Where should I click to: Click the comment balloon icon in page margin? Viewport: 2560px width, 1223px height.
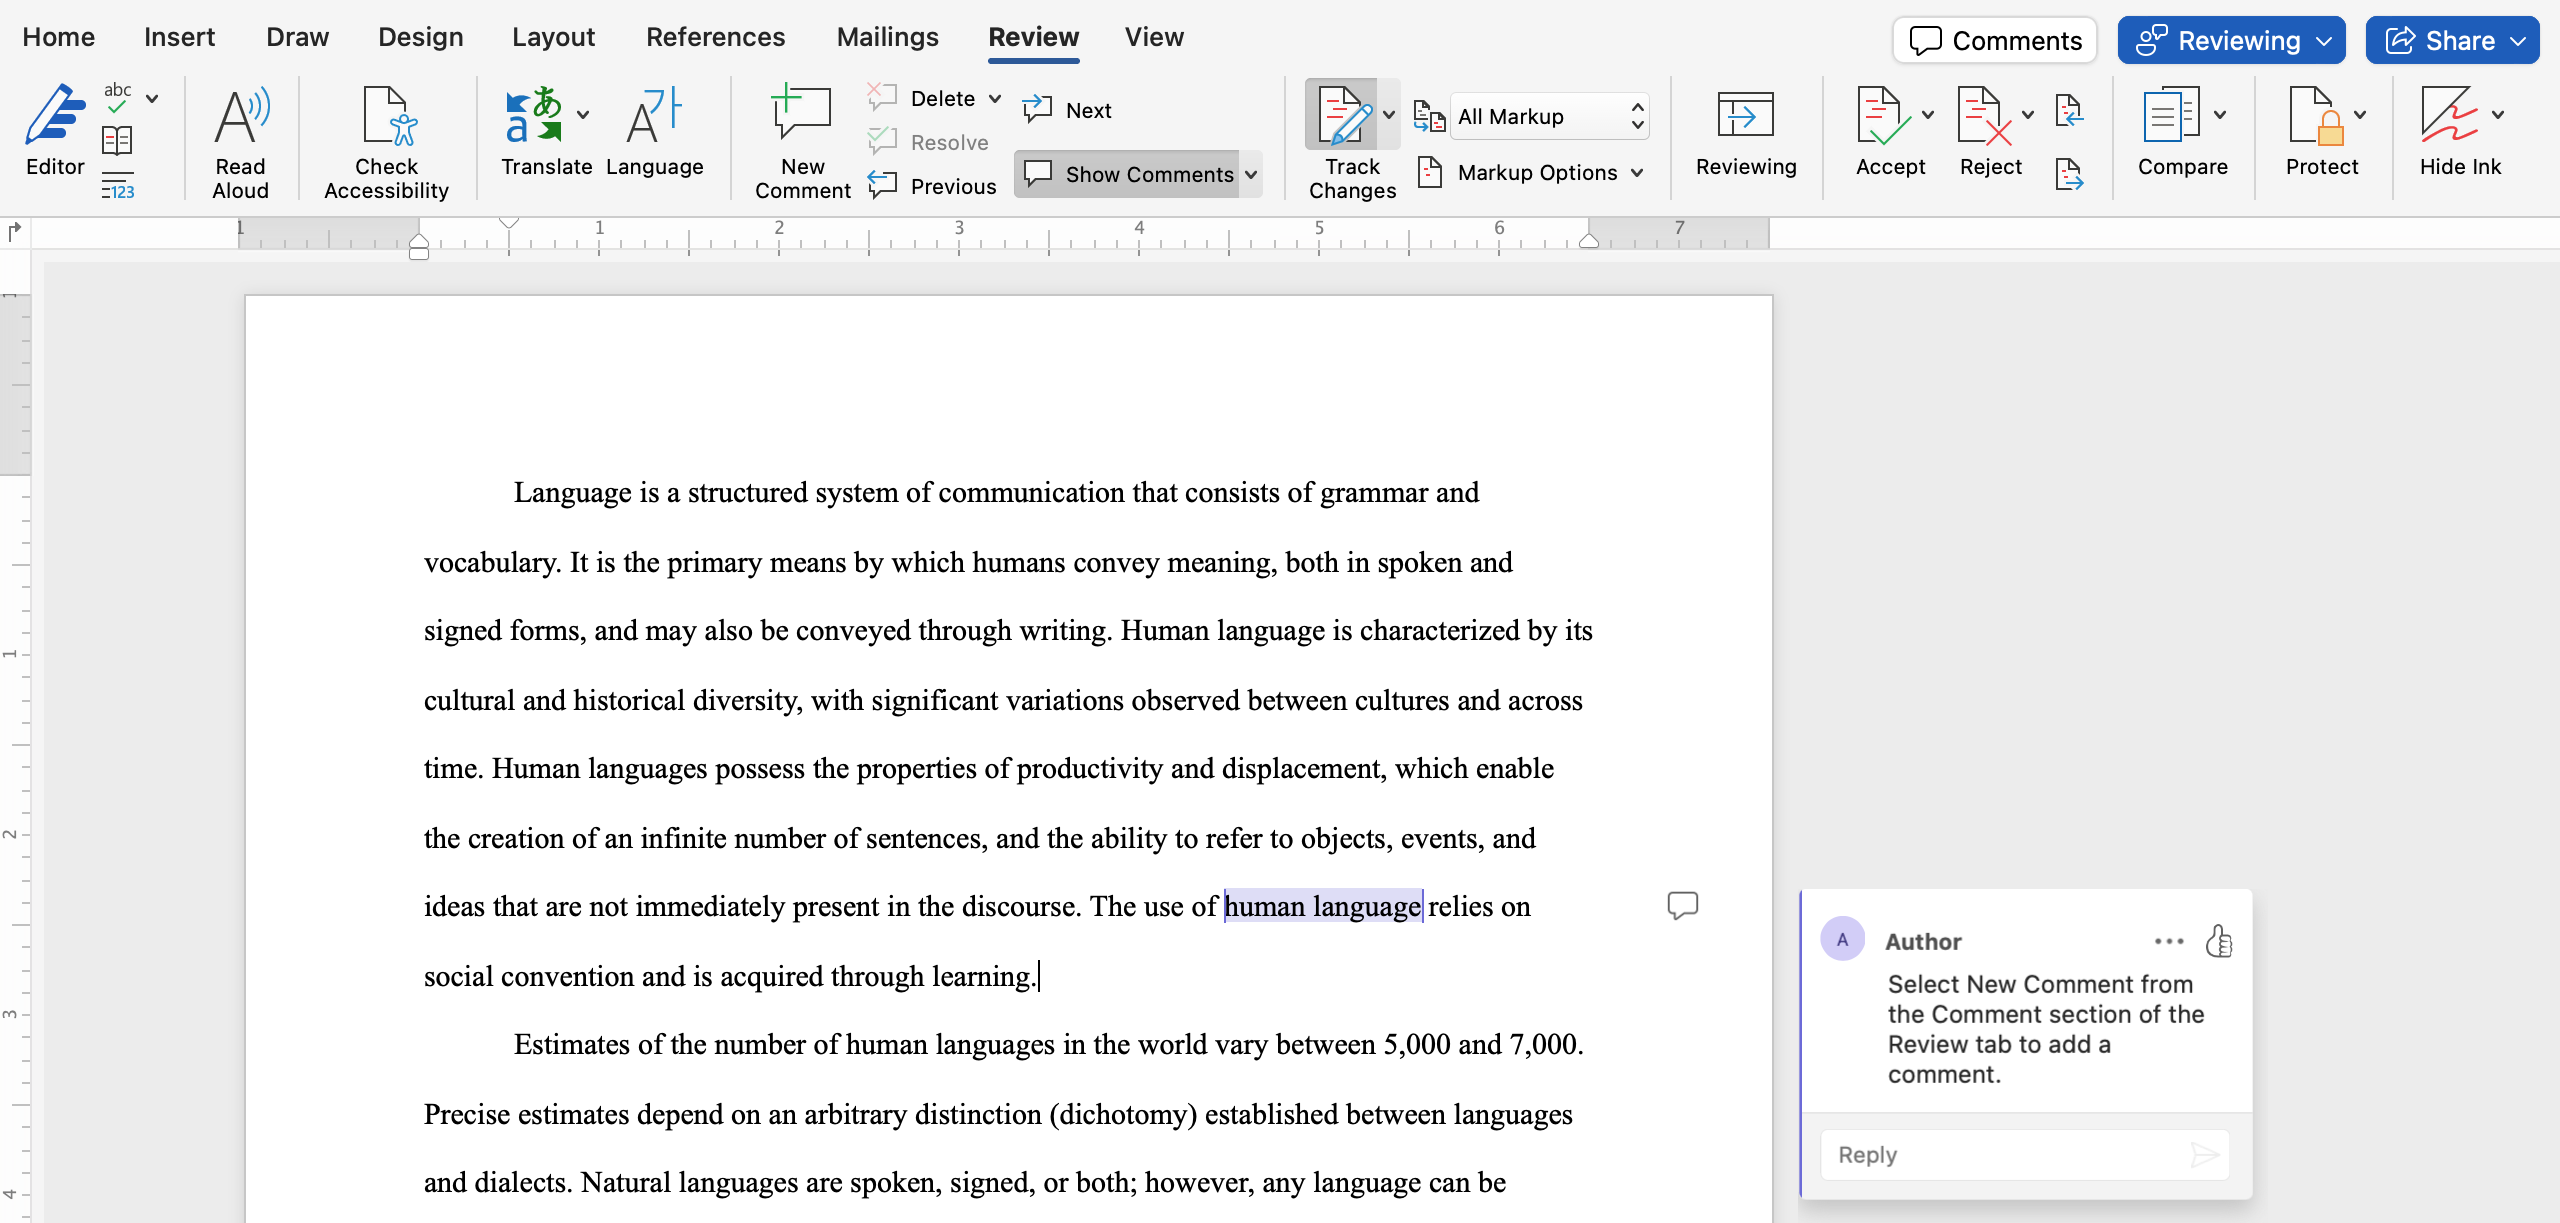click(x=1683, y=905)
